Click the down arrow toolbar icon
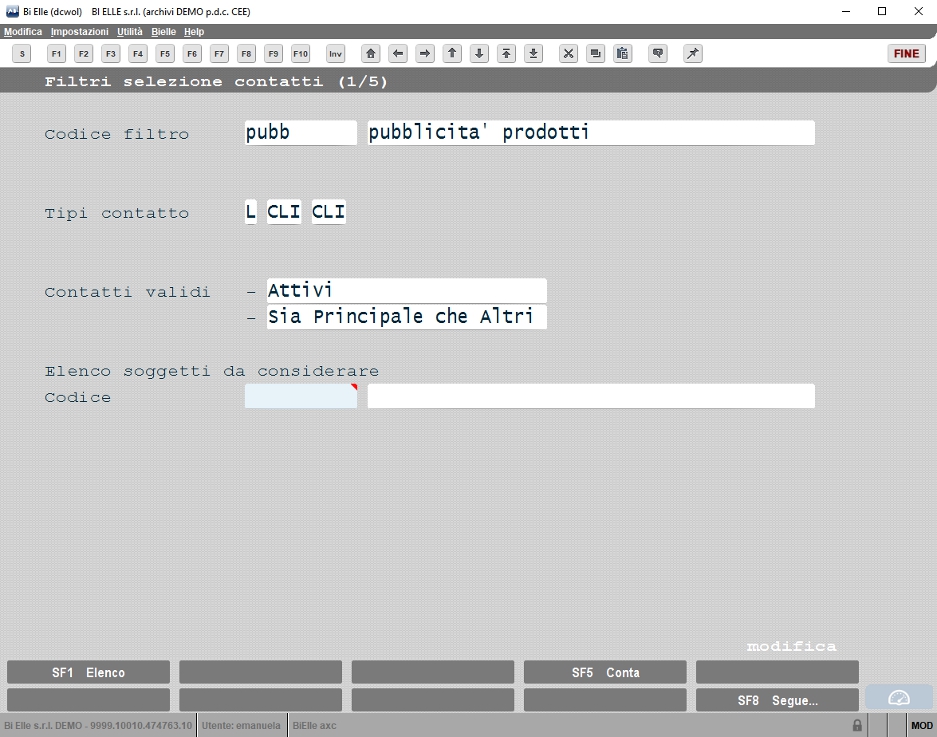Screen dimensions: 937x737 click(x=479, y=54)
